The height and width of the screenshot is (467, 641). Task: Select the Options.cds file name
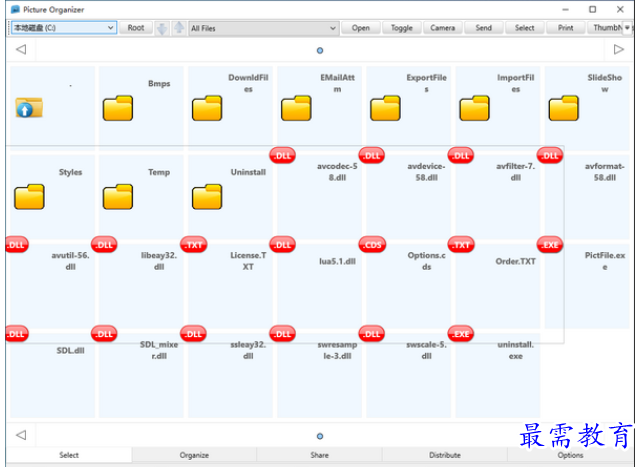point(426,261)
